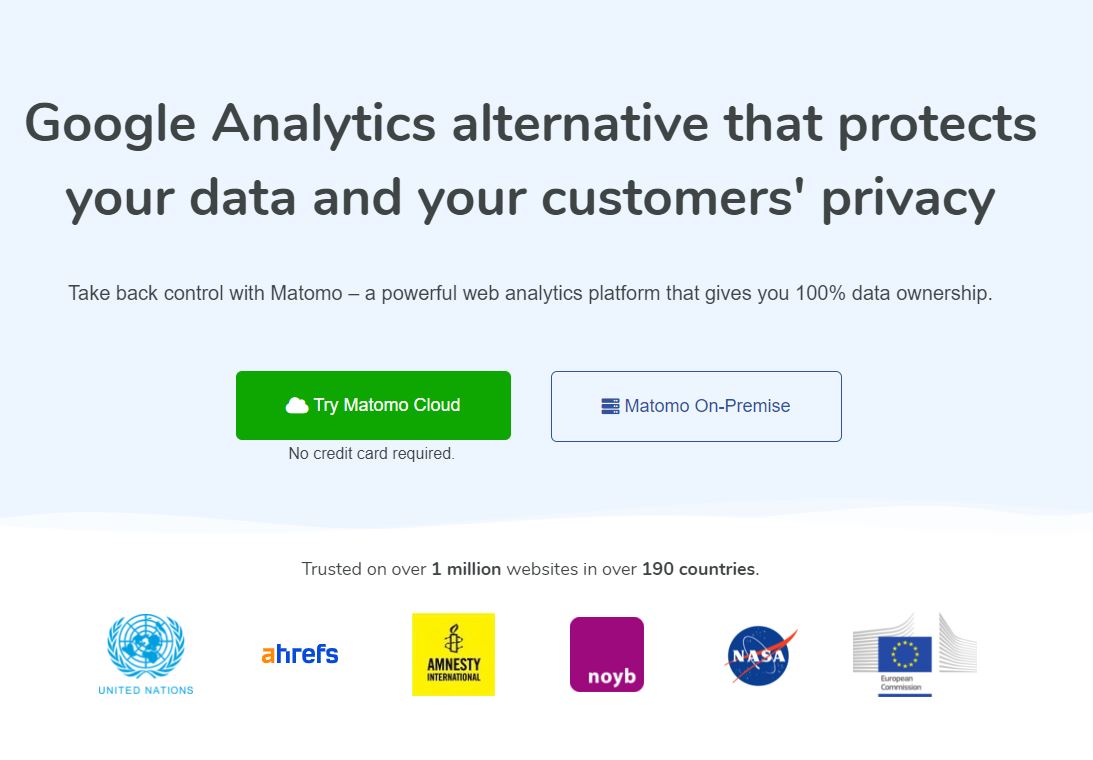
Task: Click the European Commission caption text
Action: [x=901, y=683]
